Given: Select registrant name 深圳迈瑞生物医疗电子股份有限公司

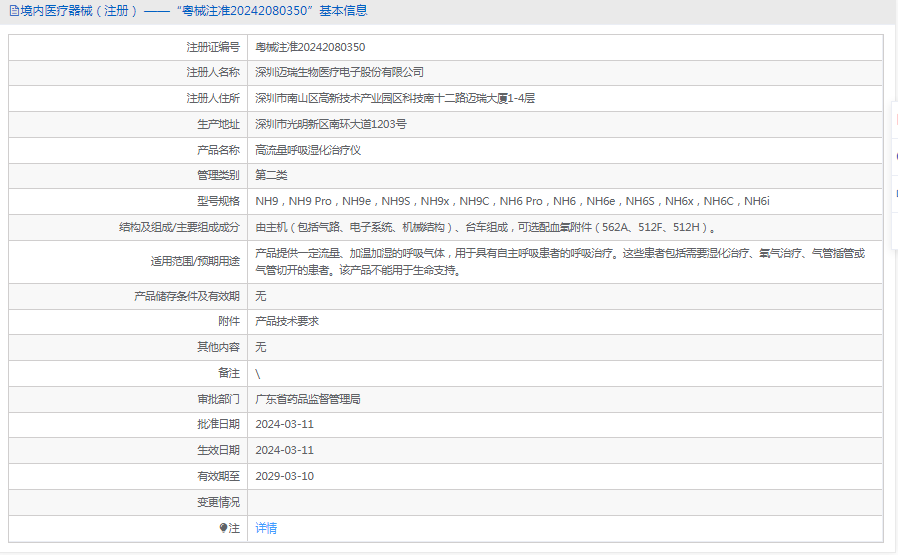Looking at the screenshot, I should click(339, 72).
